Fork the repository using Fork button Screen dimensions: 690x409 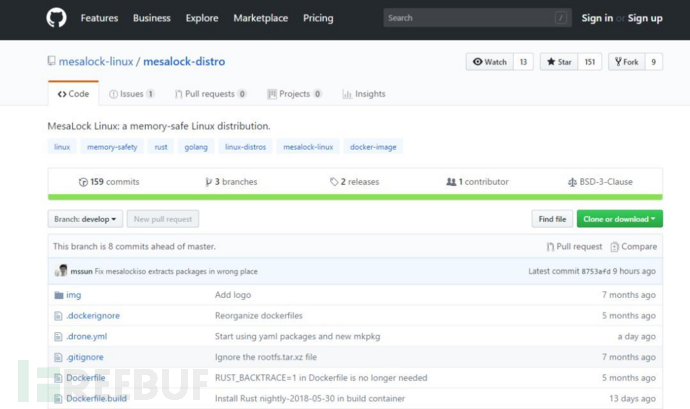tap(626, 62)
